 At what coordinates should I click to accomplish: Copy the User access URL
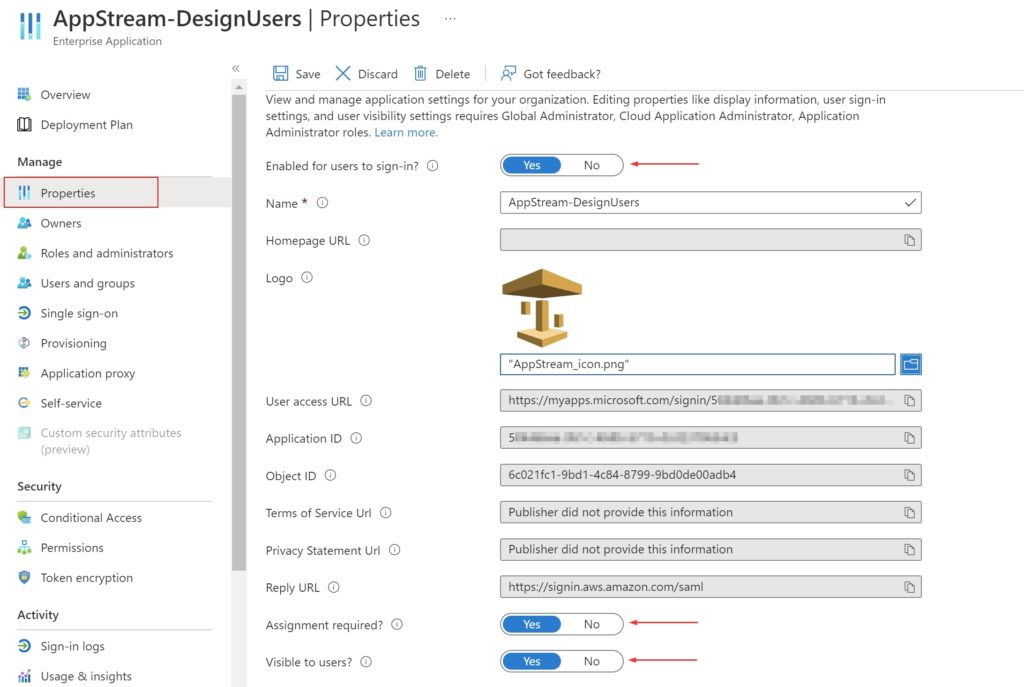(x=909, y=400)
